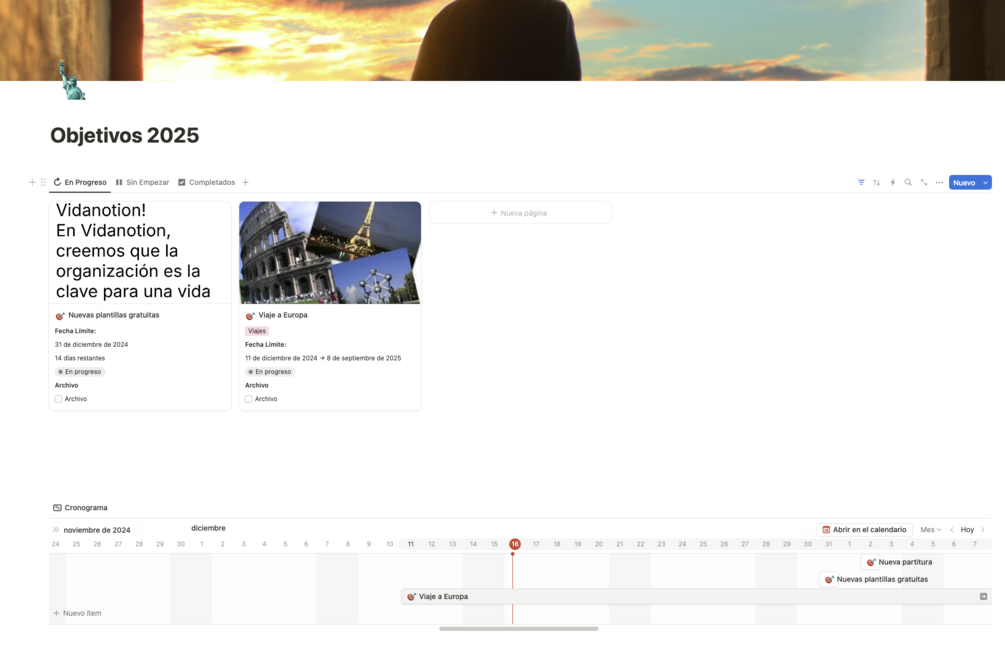Screen dimensions: 1005x645
Task: Switch to the En Progreso tab
Action: (x=80, y=182)
